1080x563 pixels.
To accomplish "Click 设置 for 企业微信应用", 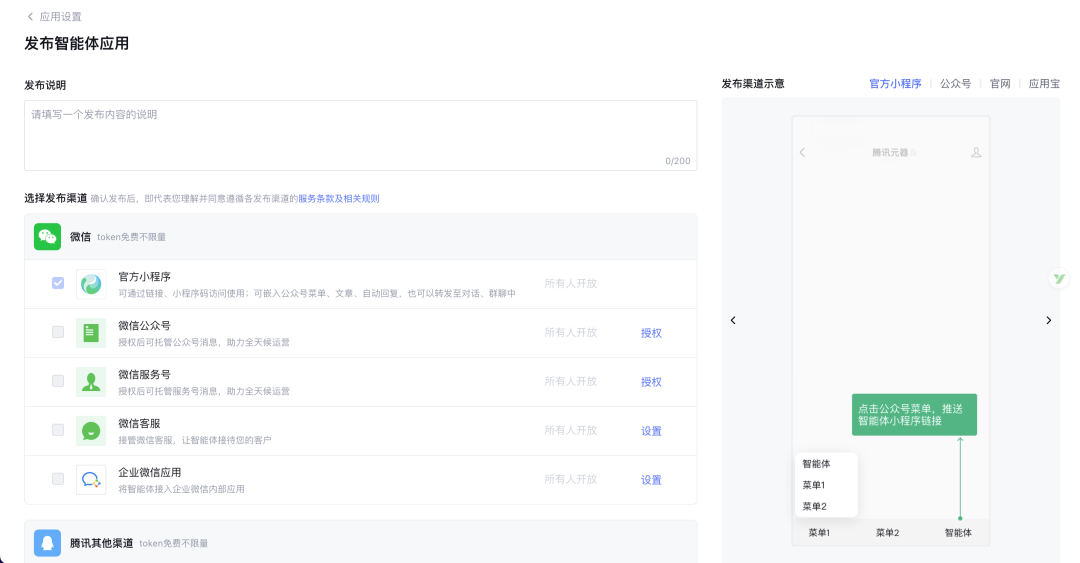I will click(x=651, y=480).
